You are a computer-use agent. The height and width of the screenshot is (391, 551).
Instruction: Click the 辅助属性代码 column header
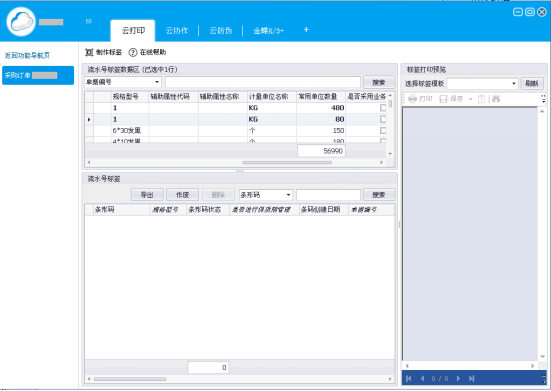point(174,97)
